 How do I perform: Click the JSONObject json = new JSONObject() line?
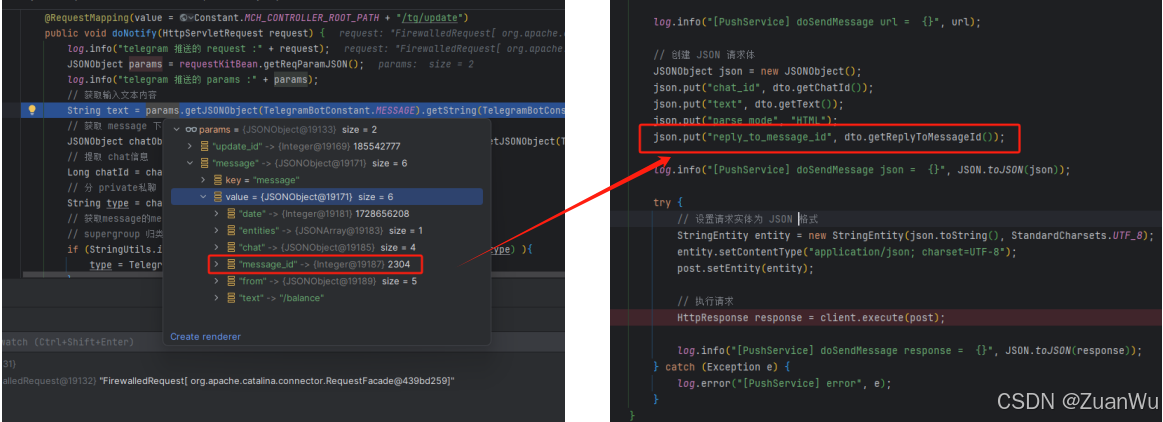(x=757, y=71)
